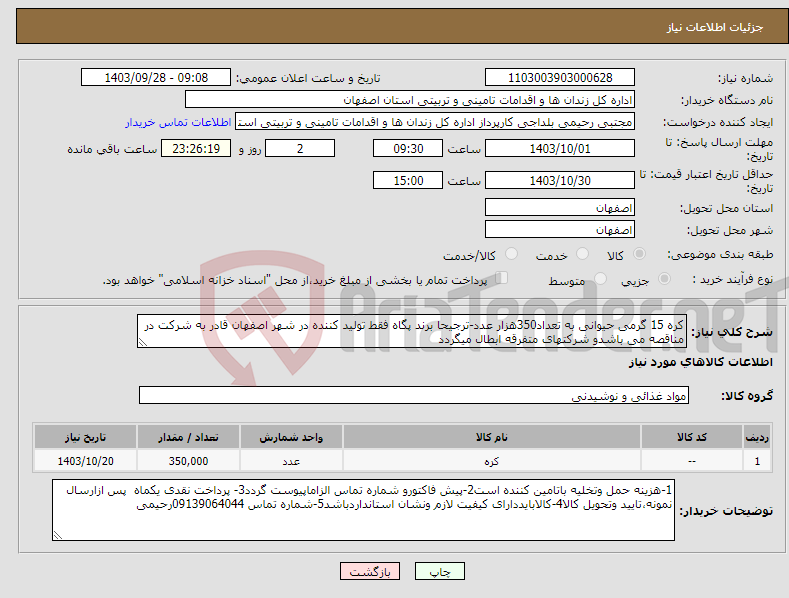This screenshot has width=789, height=598.
Task: Click the announcement date field 1403/09/28 - 09:08
Action: (156, 78)
